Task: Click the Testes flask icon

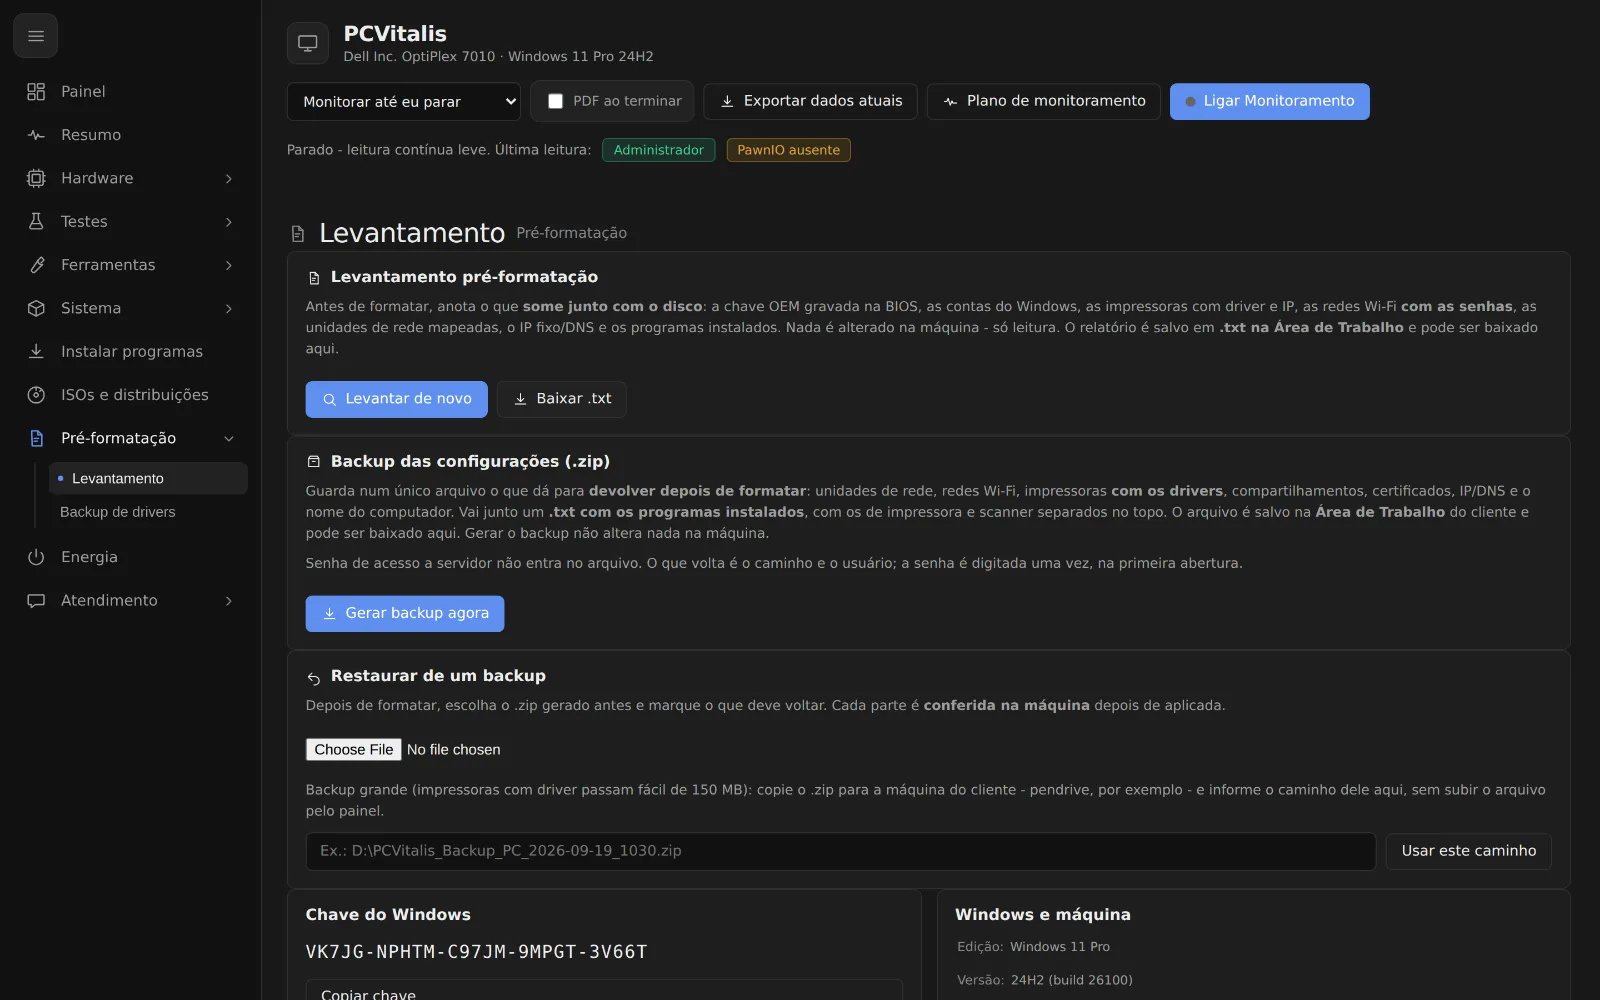Action: point(36,221)
